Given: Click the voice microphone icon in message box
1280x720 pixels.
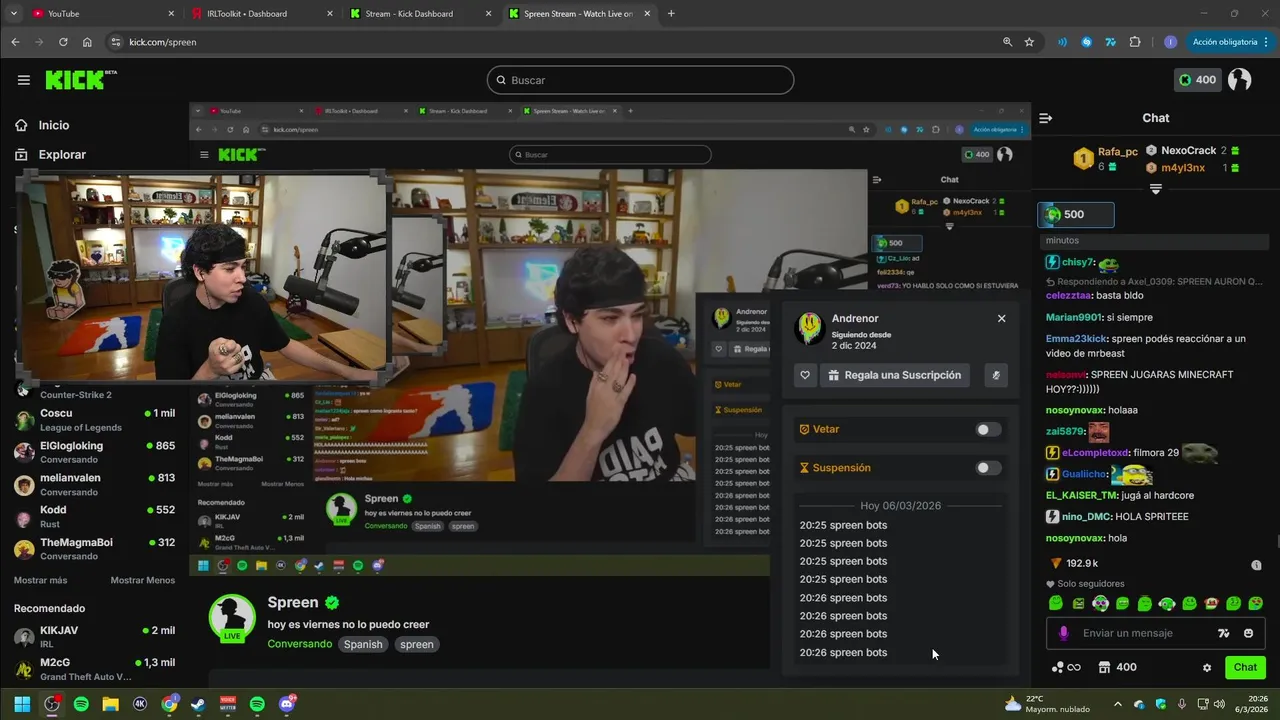Looking at the screenshot, I should [1063, 633].
